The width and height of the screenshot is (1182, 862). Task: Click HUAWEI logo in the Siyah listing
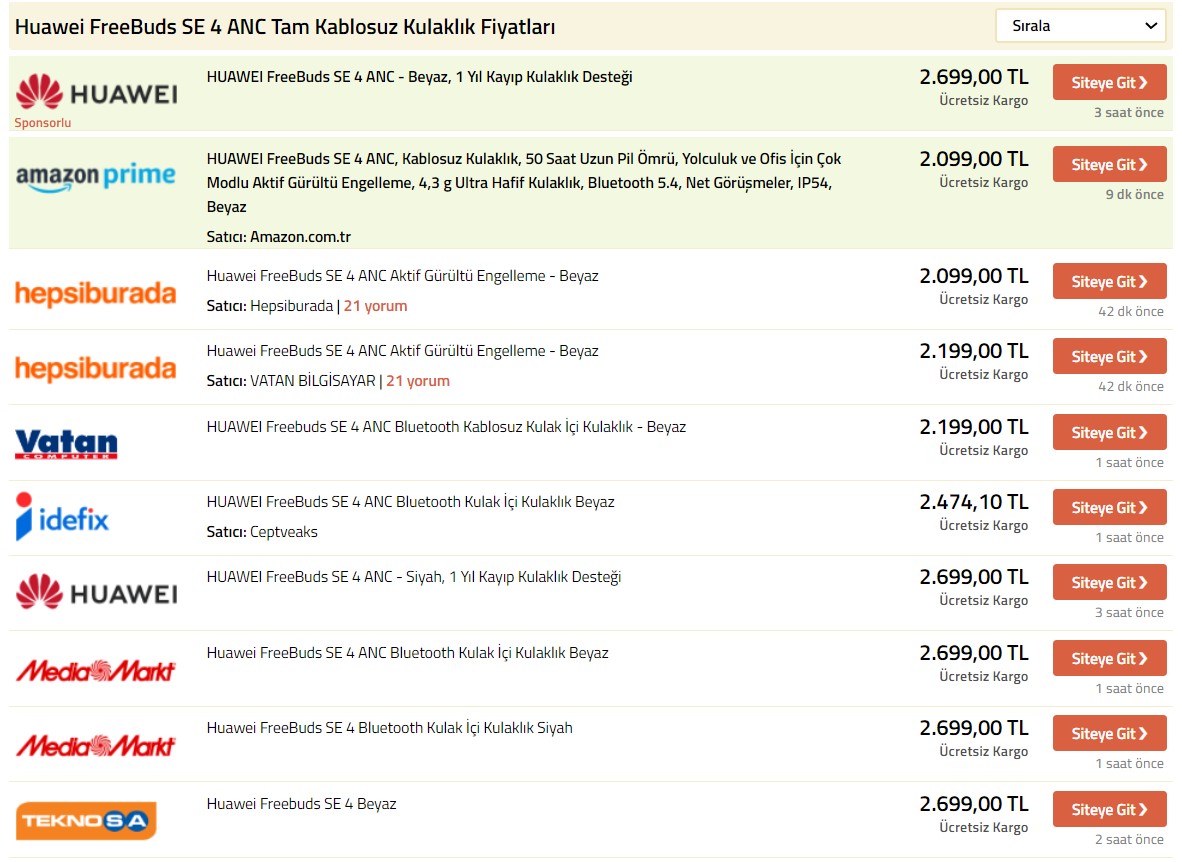click(96, 592)
